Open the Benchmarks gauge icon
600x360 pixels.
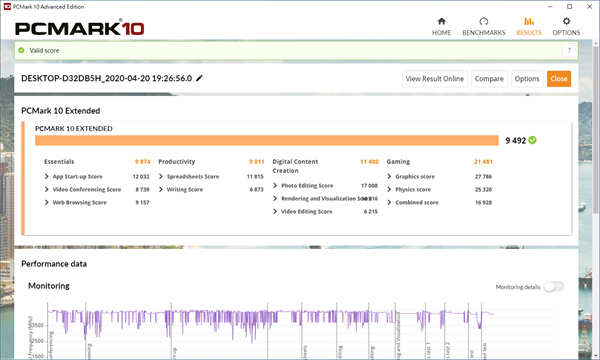point(484,21)
